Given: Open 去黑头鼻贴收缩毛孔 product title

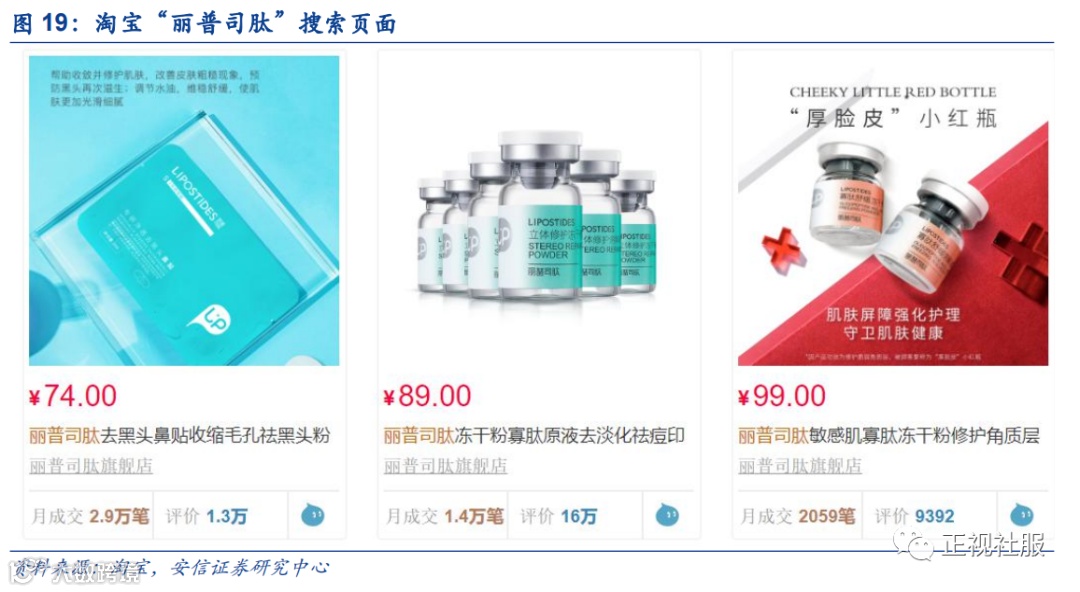Looking at the screenshot, I should 180,436.
